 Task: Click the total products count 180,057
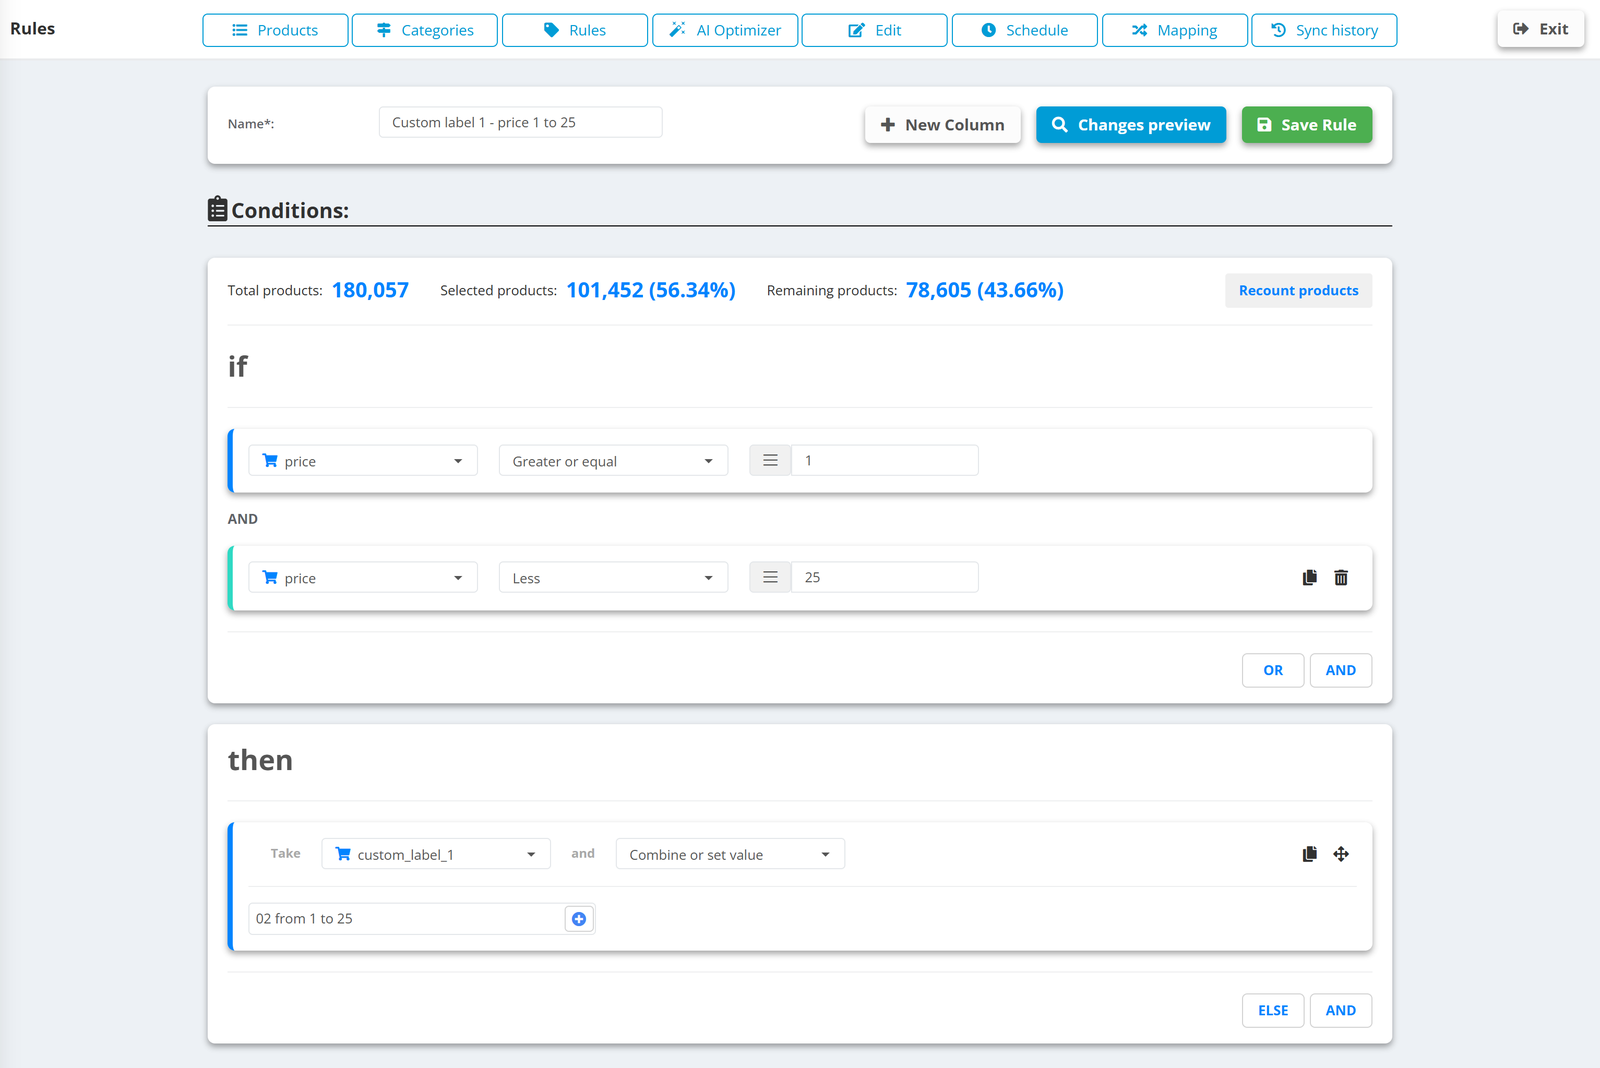pos(370,290)
